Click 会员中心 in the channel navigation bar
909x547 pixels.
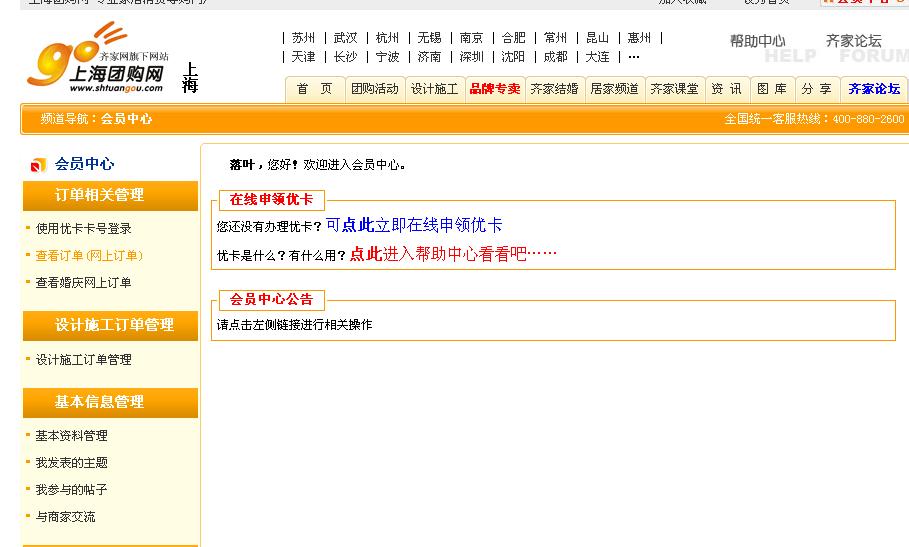coord(126,119)
